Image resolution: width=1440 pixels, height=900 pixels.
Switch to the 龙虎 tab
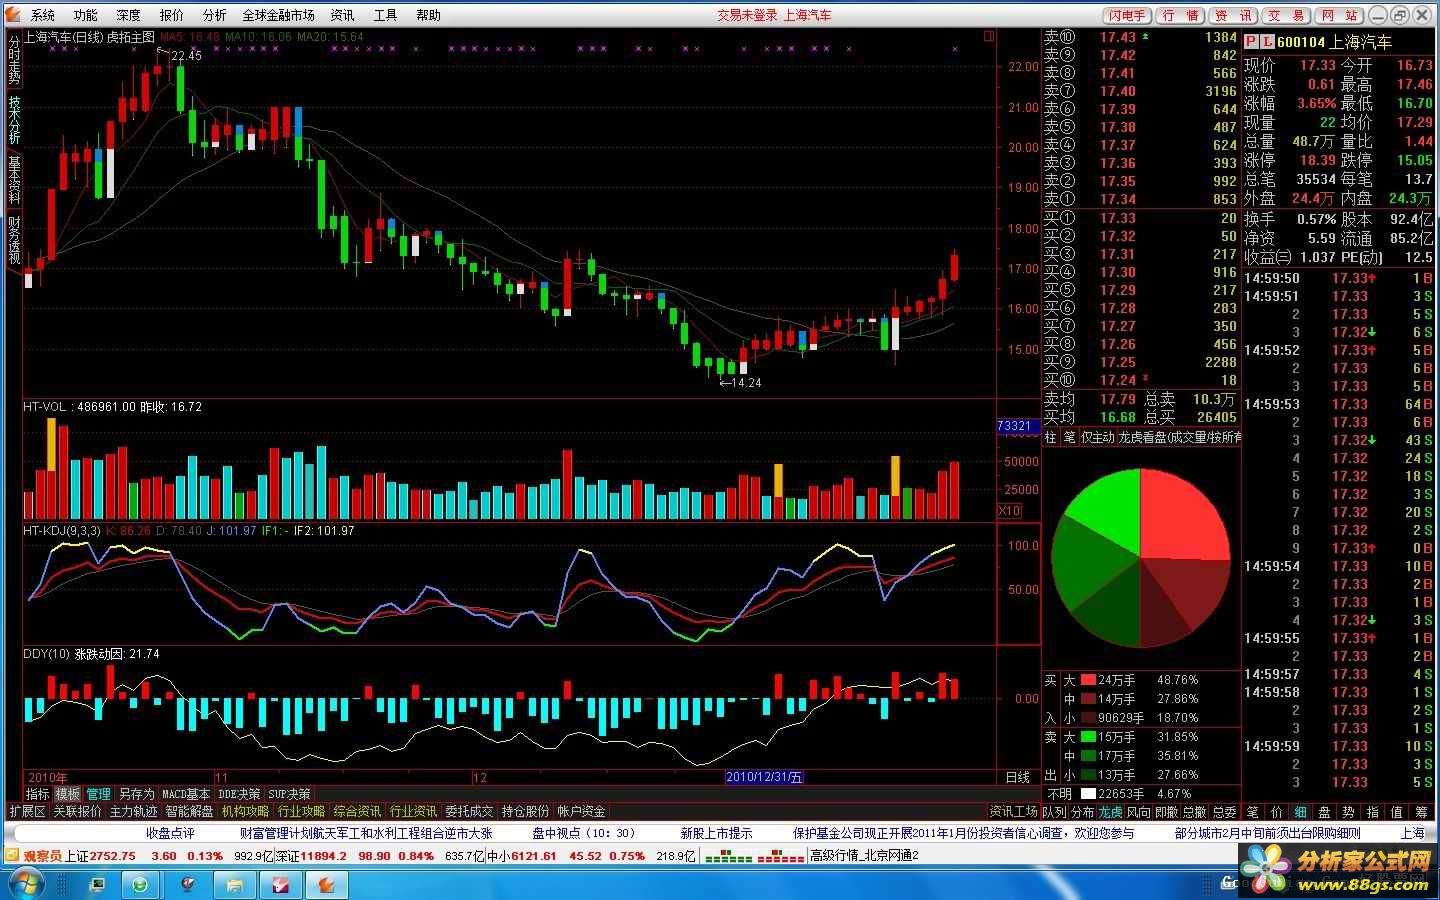1110,812
